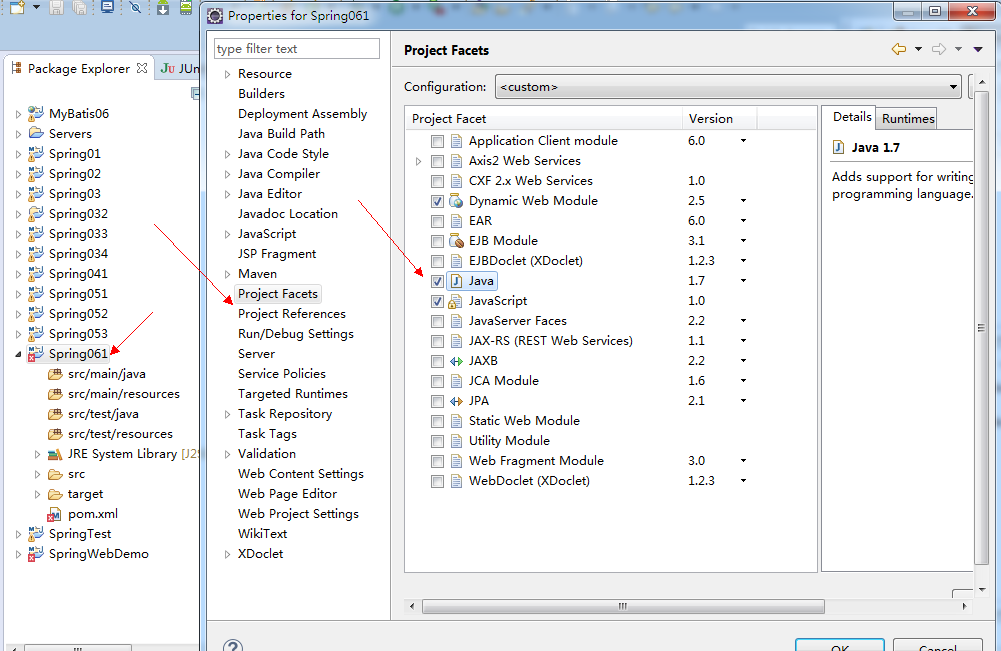This screenshot has height=651, width=1001.
Task: Click the src/main/java source folder icon
Action: 56,374
